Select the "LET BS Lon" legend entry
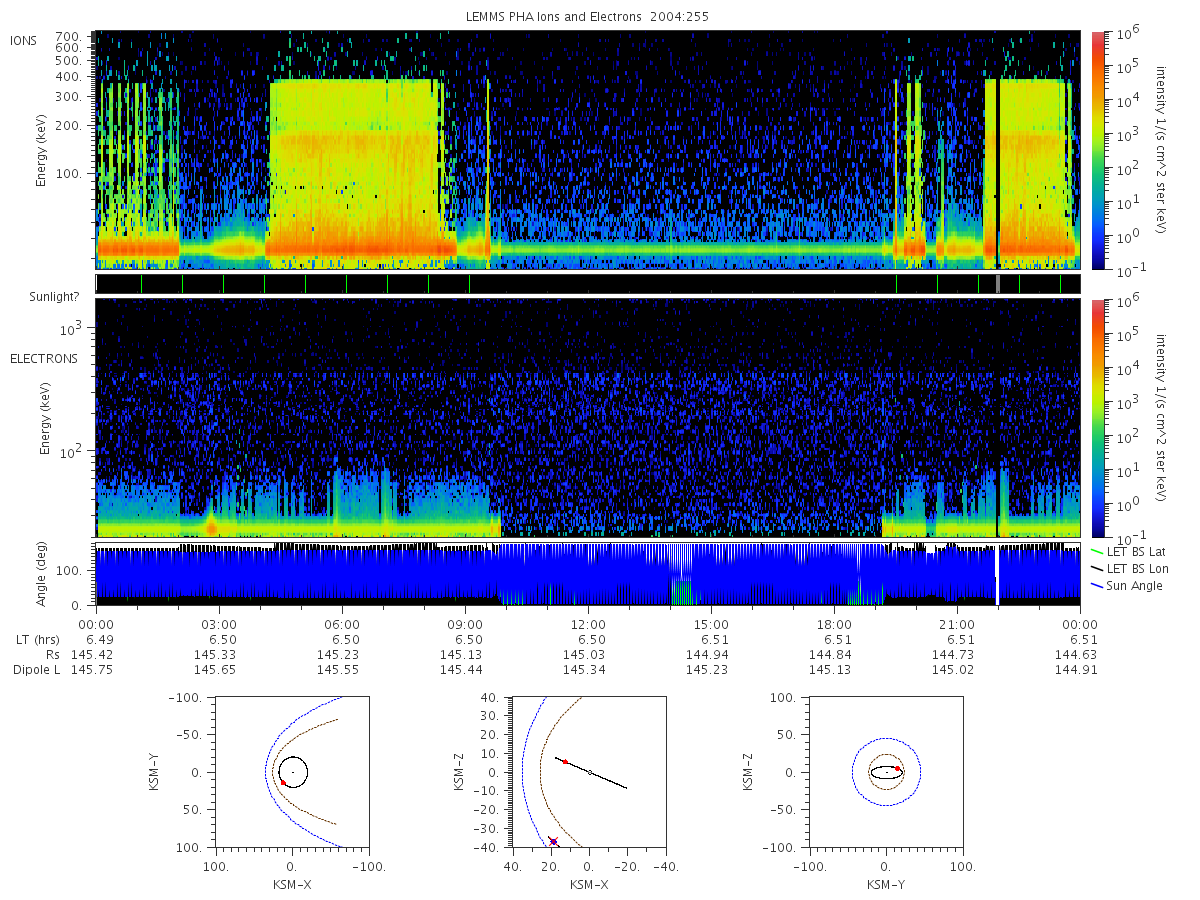The height and width of the screenshot is (900, 1200). 1128,568
